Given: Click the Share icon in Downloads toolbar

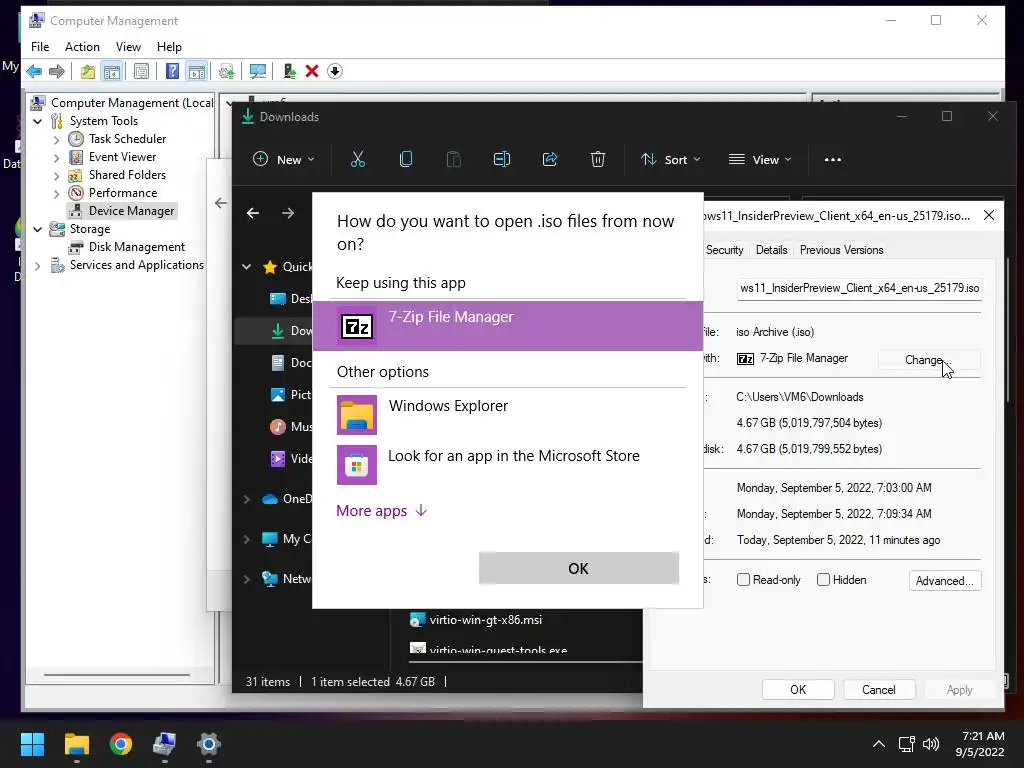Looking at the screenshot, I should click(550, 159).
